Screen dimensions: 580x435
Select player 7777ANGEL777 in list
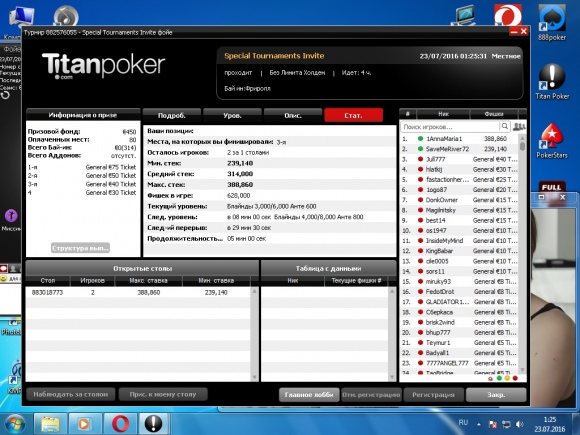[x=459, y=363]
